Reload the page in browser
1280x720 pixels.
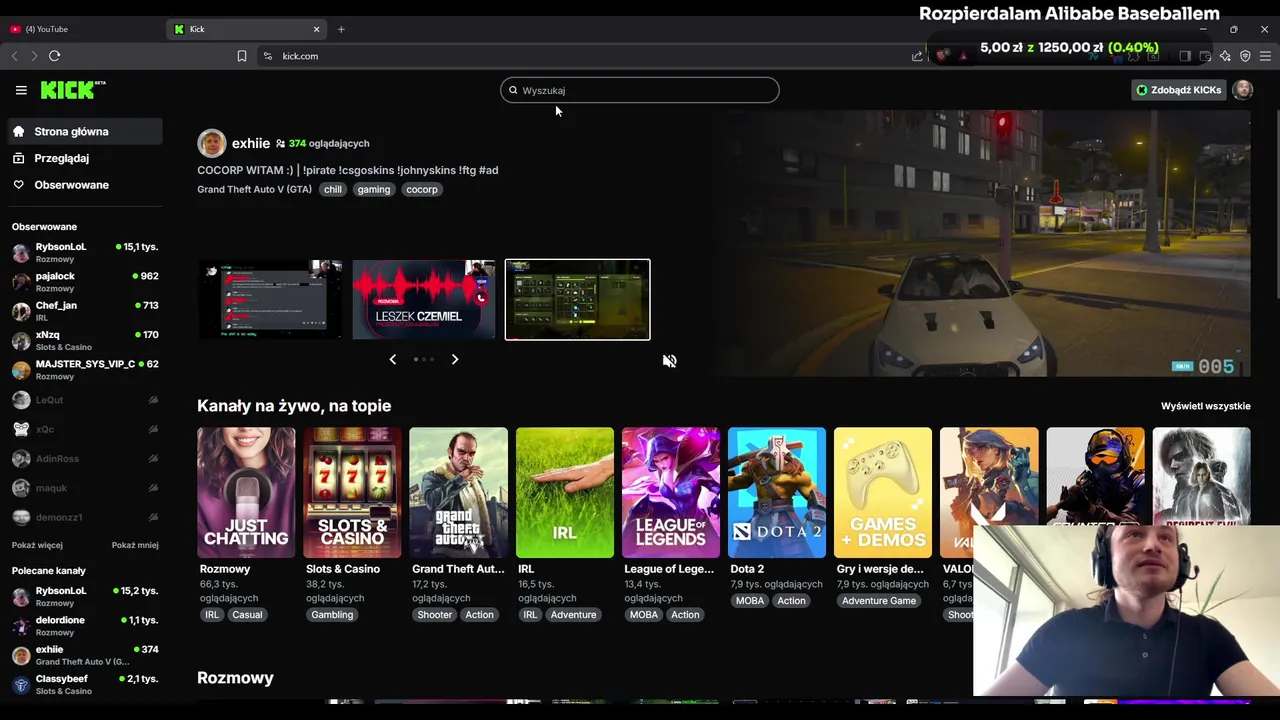coord(54,56)
